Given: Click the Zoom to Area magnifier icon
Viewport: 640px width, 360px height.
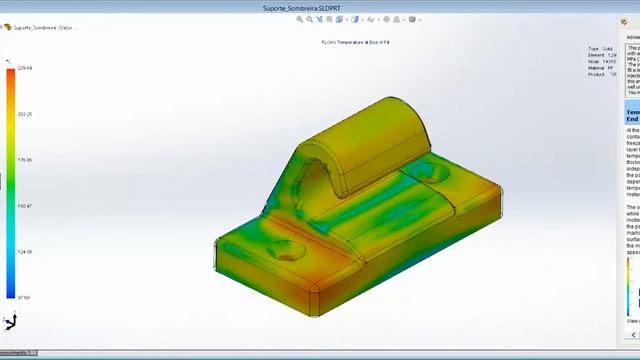Looking at the screenshot, I should click(309, 19).
